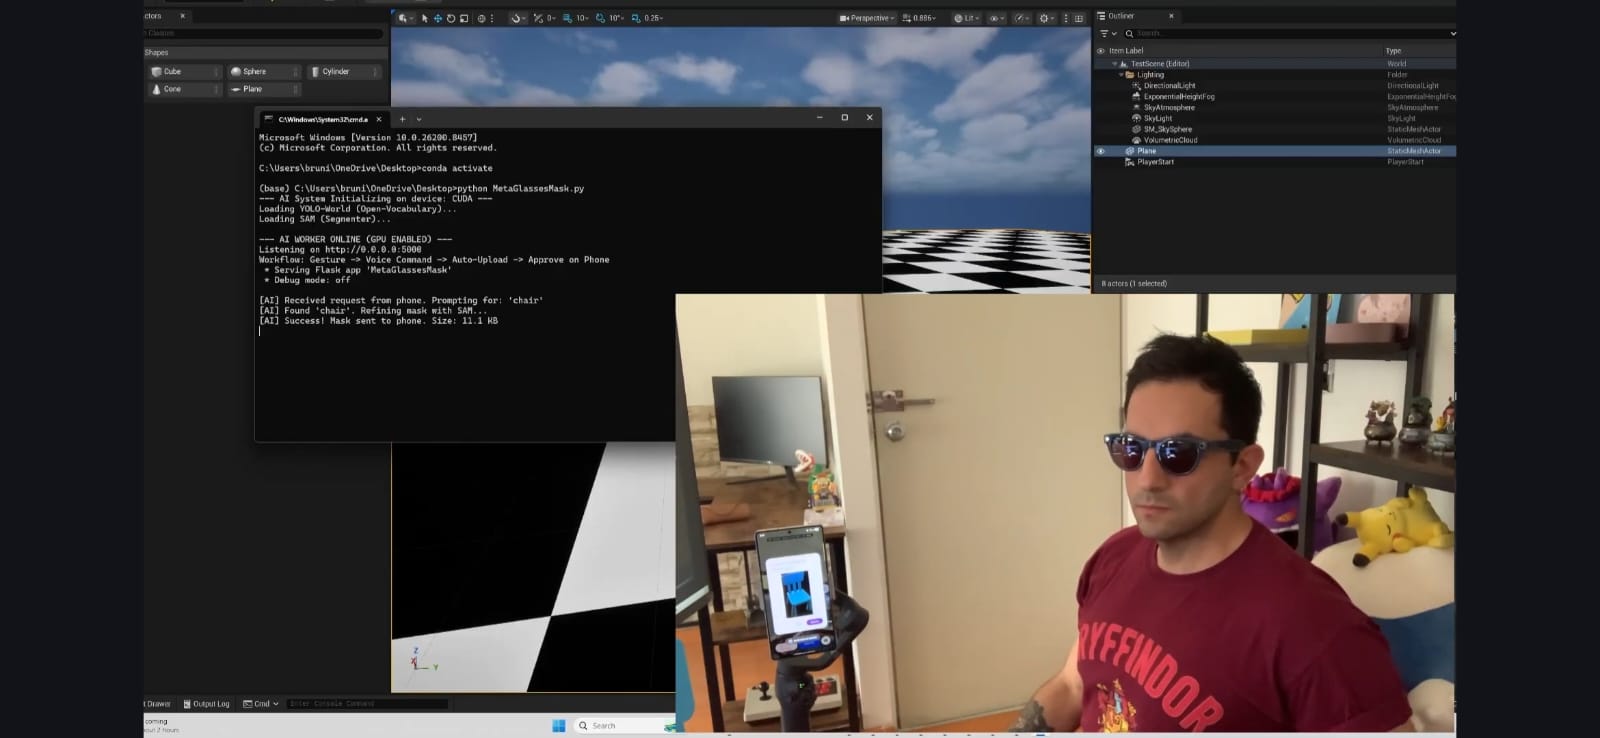The height and width of the screenshot is (738, 1600).
Task: Focus the Enter Console Command field
Action: [367, 704]
